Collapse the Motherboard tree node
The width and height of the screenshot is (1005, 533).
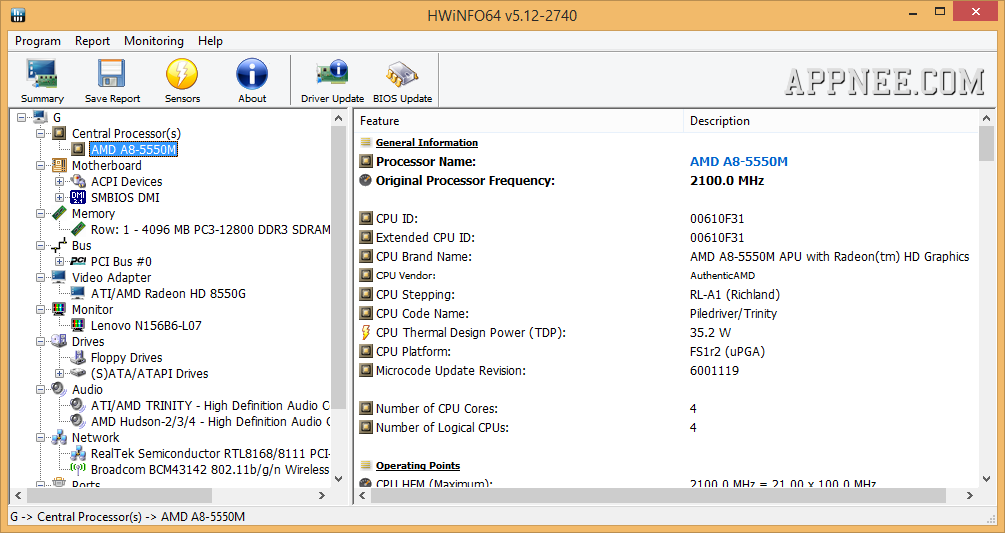42,165
